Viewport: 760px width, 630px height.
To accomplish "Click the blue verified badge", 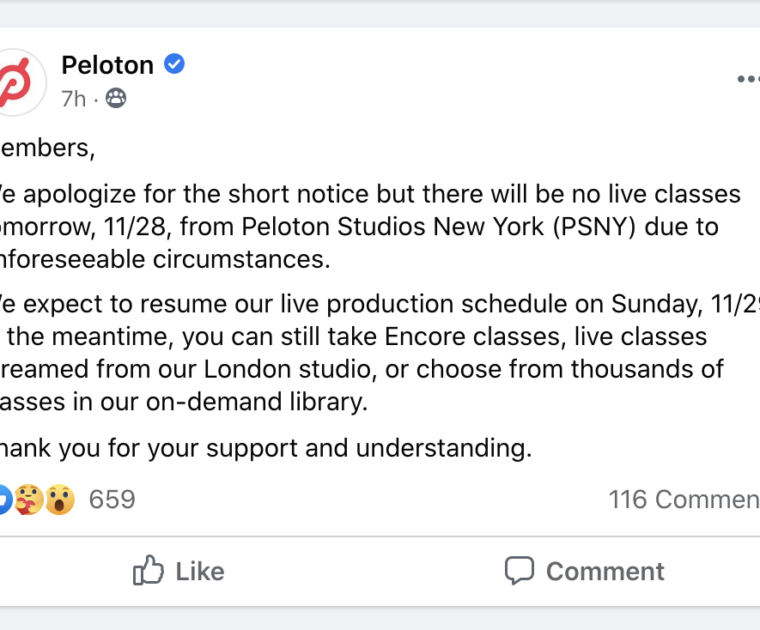I will tap(174, 65).
